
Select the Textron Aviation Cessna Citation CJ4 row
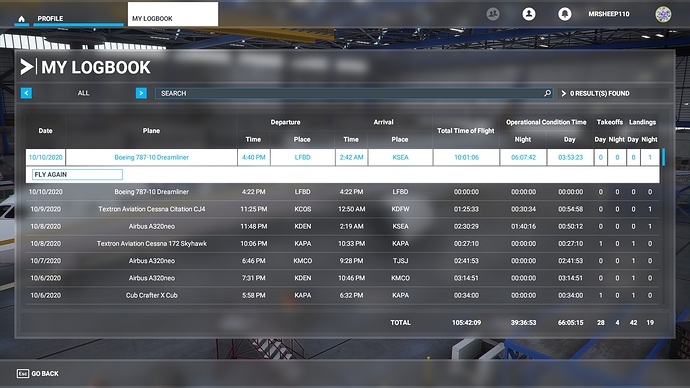342,209
